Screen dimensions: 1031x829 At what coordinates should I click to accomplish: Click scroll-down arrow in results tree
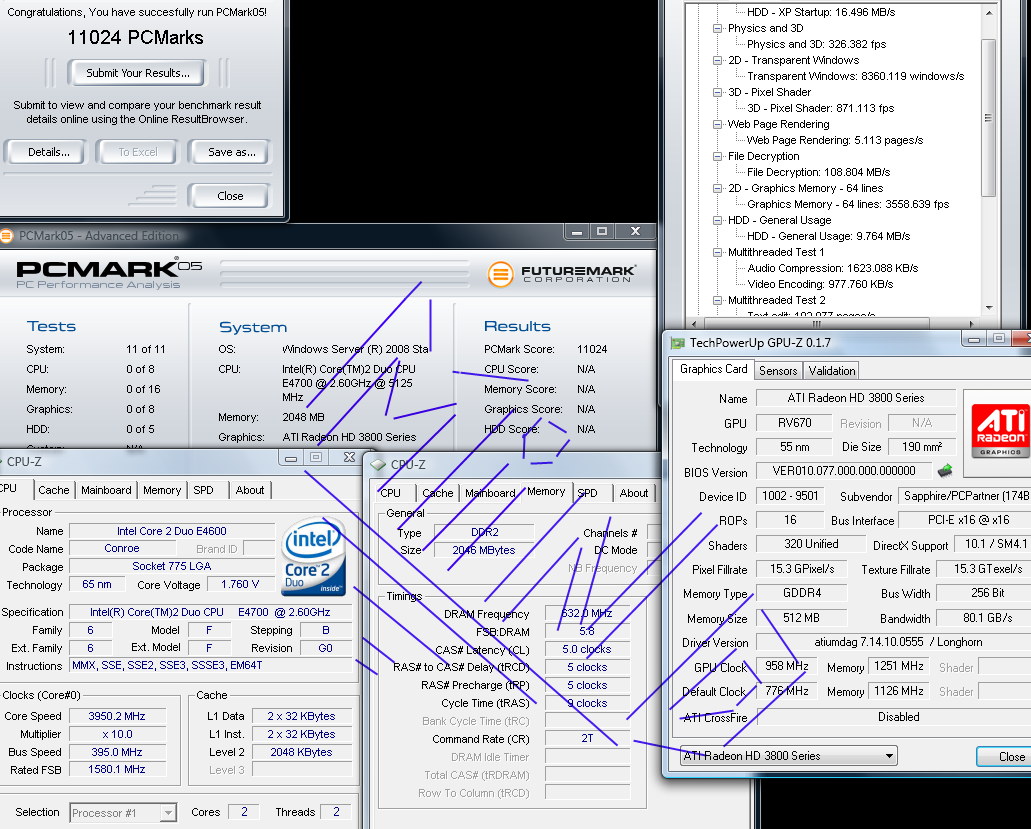click(989, 308)
